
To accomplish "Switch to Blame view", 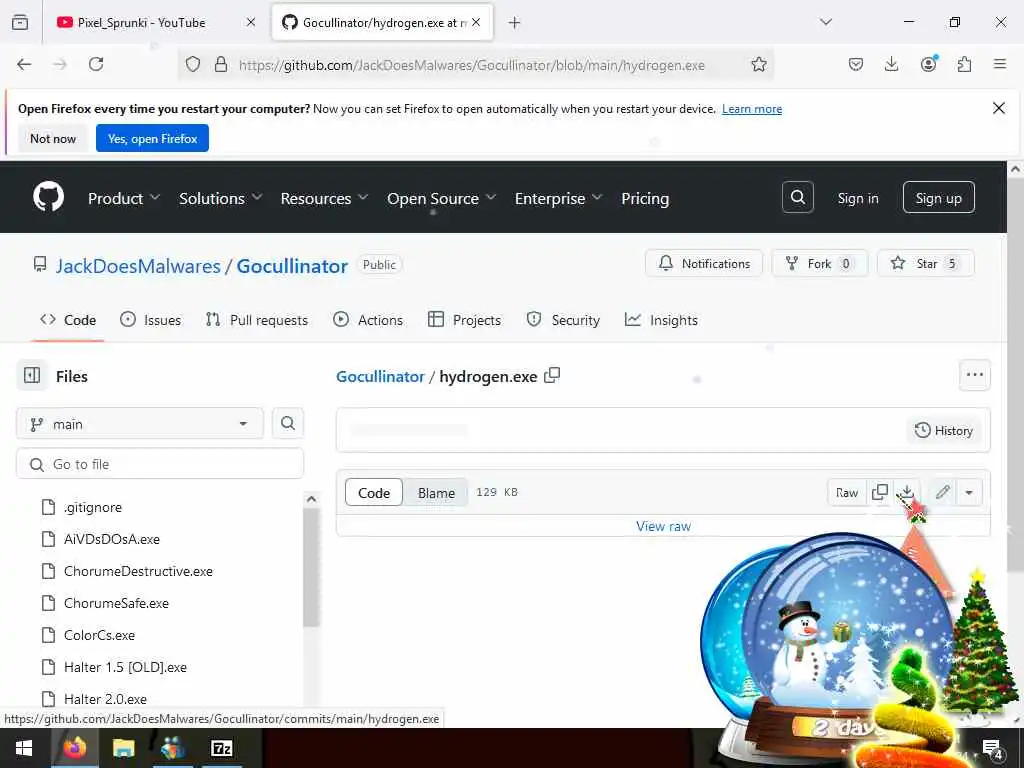I will tap(436, 492).
